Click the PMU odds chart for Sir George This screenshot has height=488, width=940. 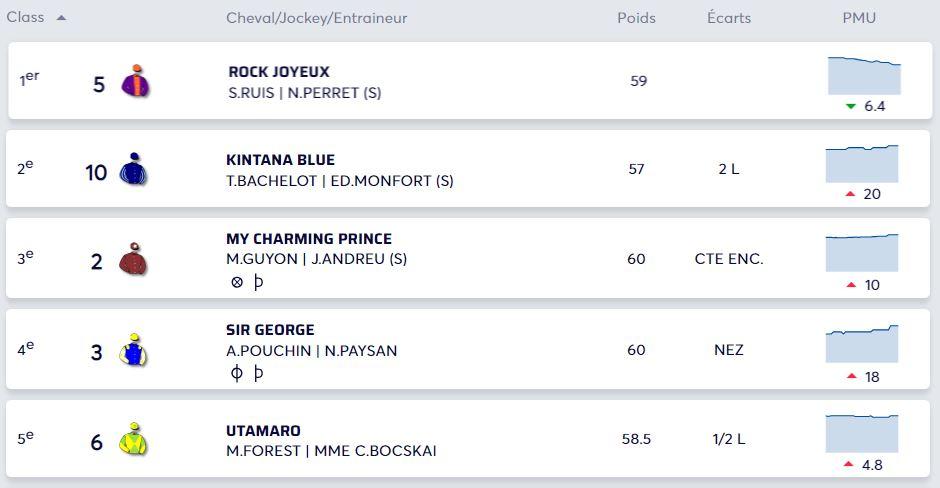(x=862, y=344)
